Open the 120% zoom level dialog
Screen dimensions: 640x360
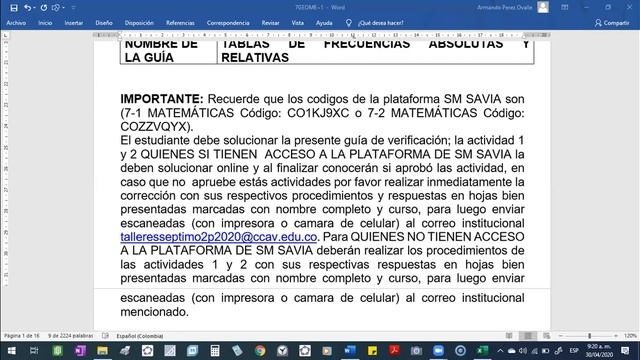tap(630, 336)
